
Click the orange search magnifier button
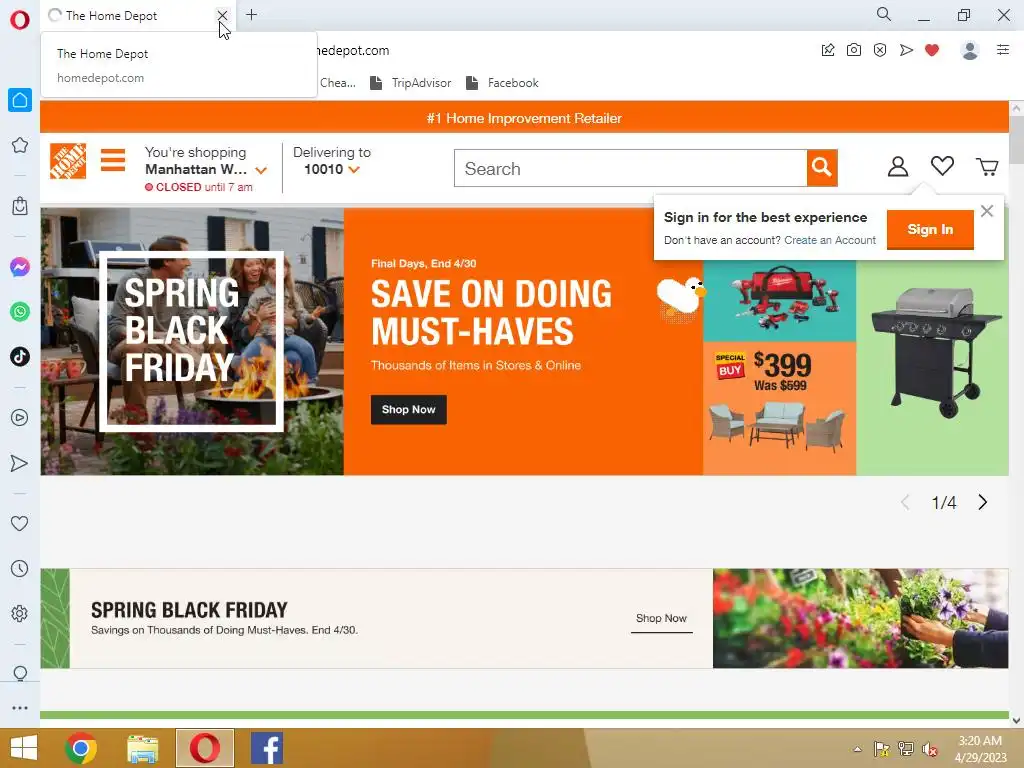point(822,168)
